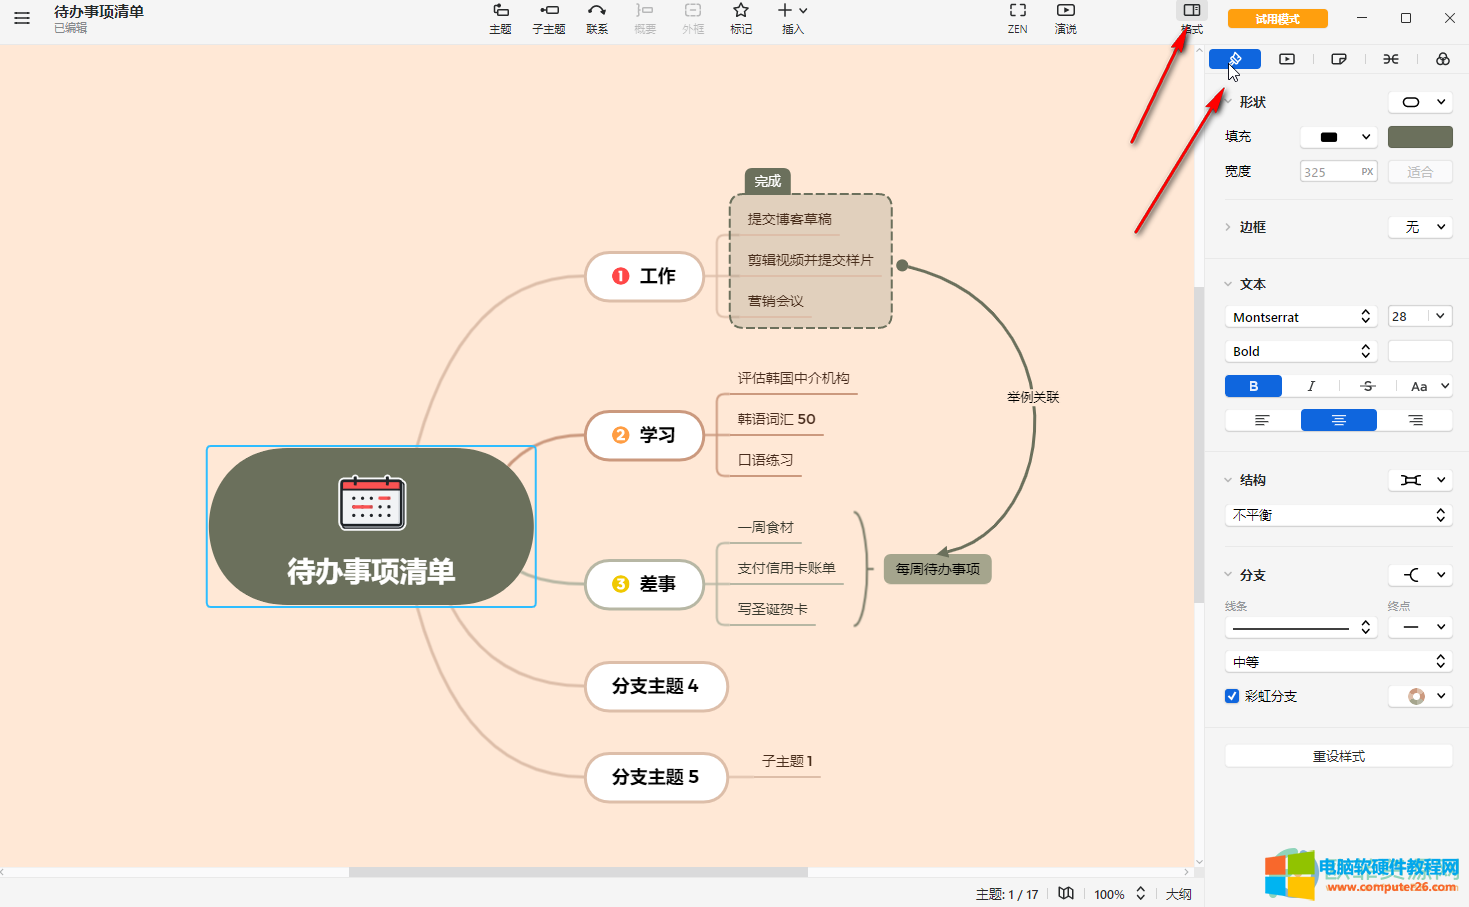The height and width of the screenshot is (907, 1469).
Task: Enter ZEN mode
Action: click(1018, 18)
